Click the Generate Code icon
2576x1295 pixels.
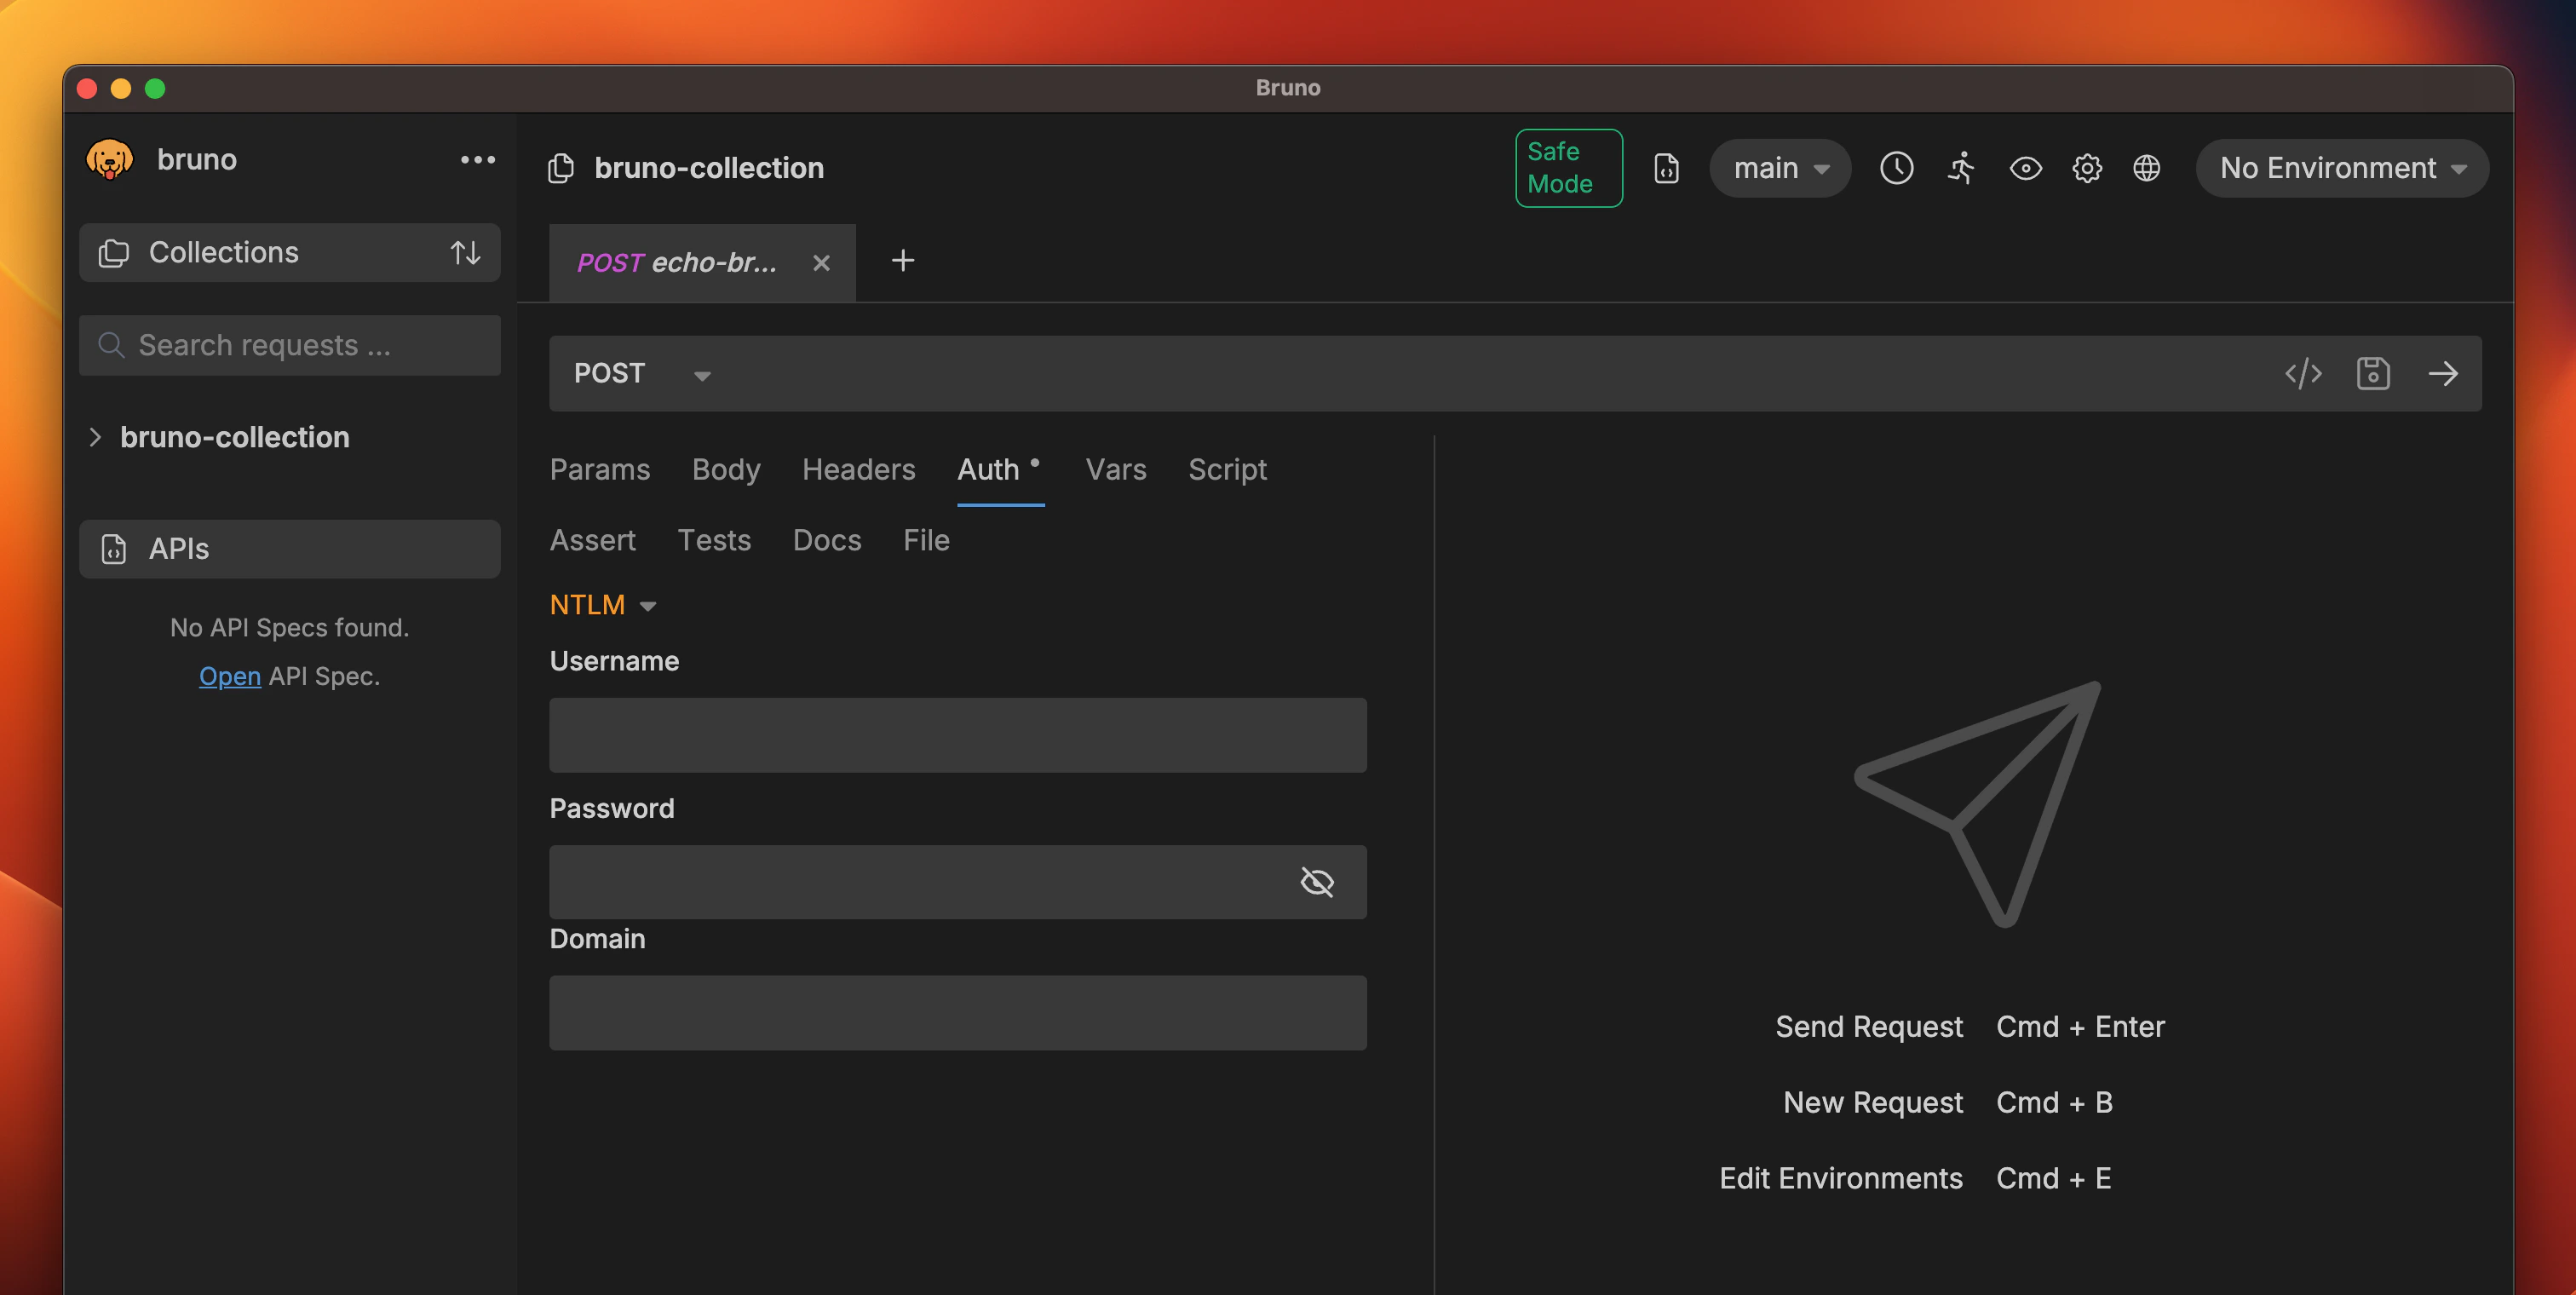click(x=2303, y=373)
